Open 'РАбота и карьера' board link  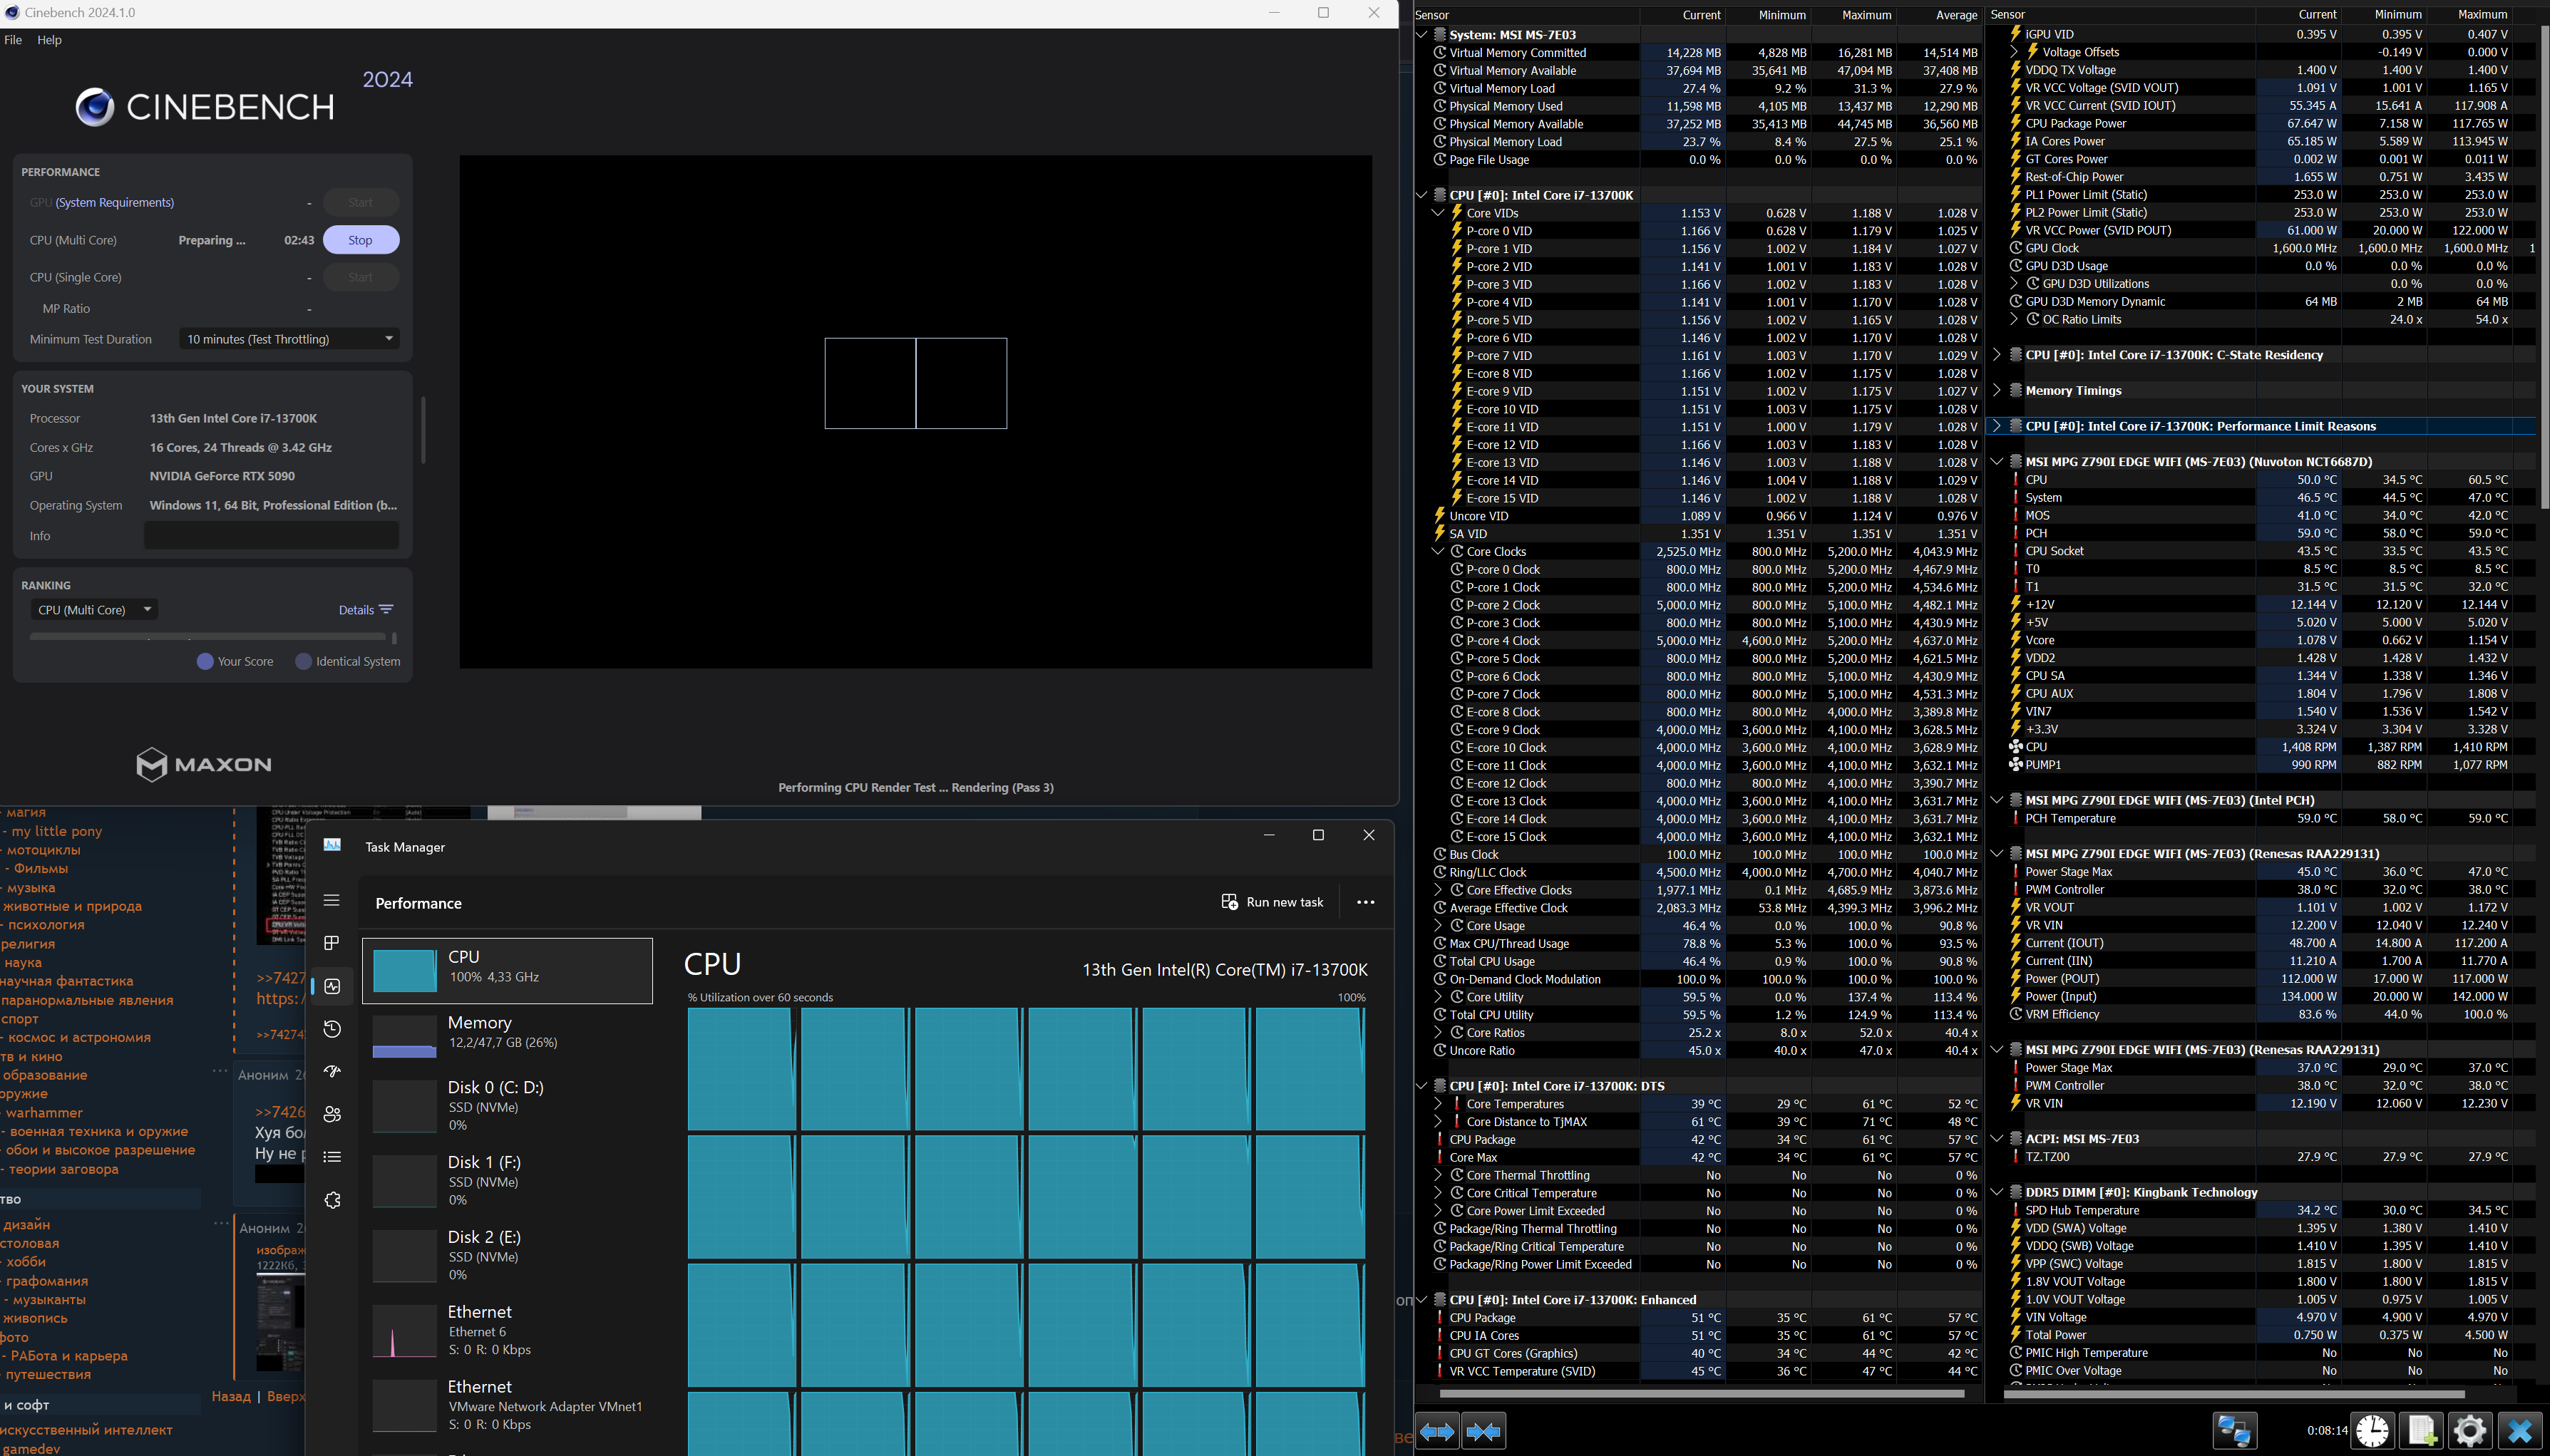point(69,1357)
